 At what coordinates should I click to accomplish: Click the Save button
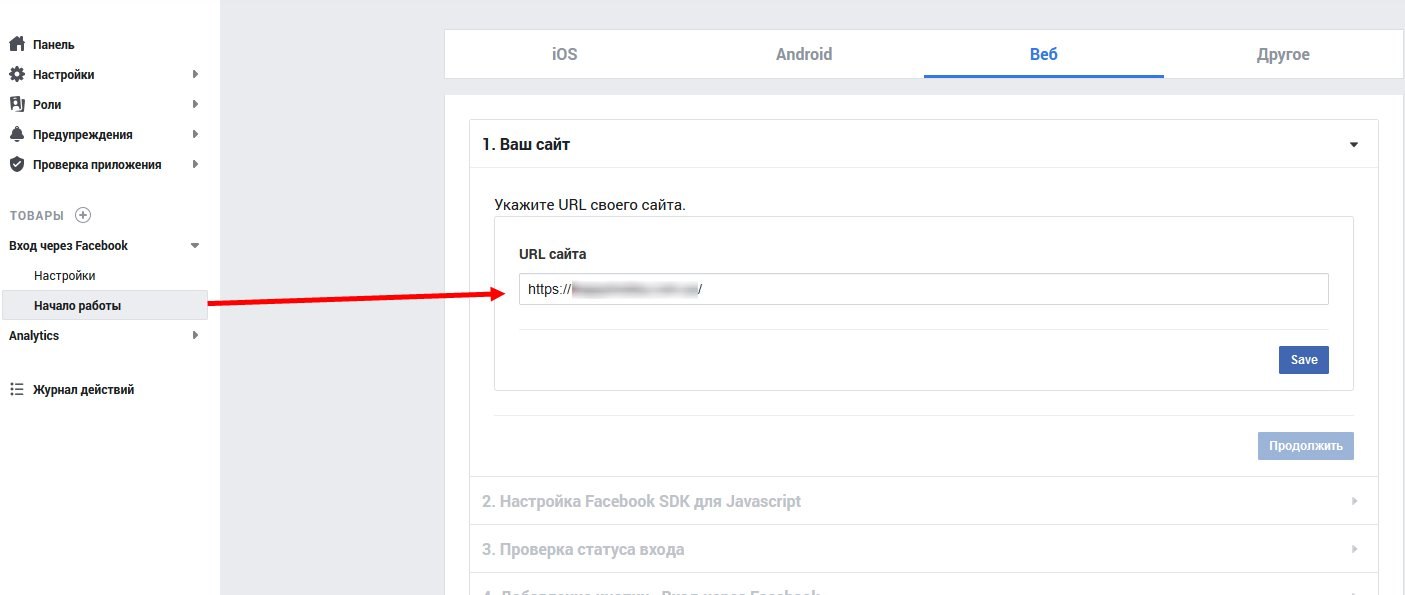click(x=1303, y=360)
